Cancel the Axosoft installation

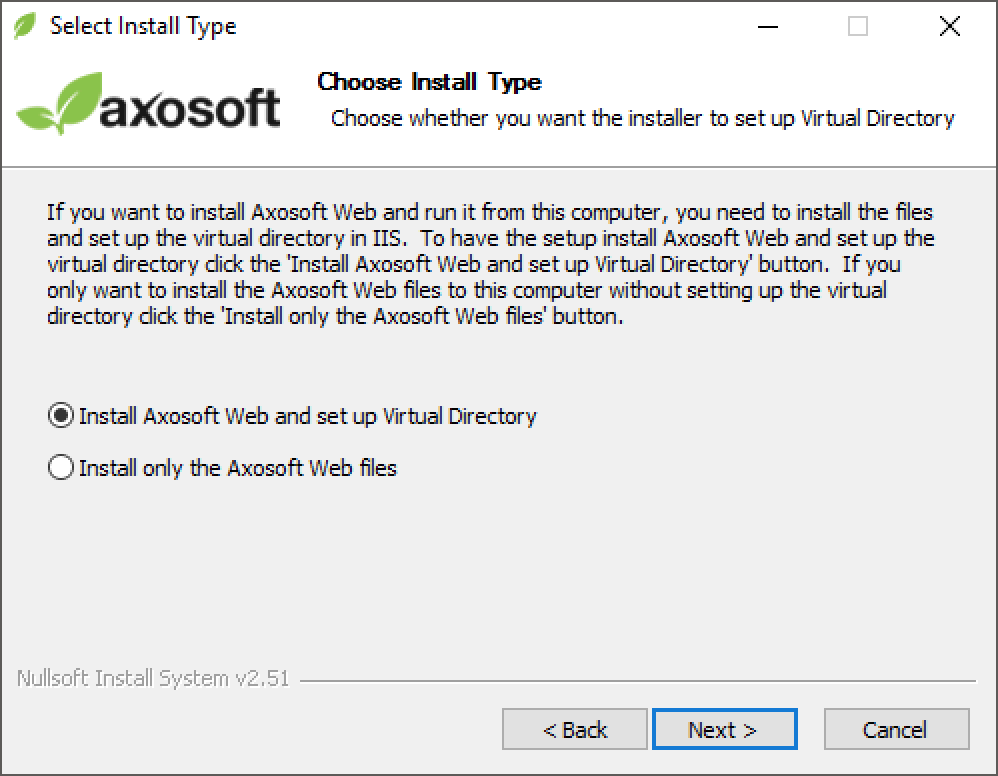(x=896, y=729)
